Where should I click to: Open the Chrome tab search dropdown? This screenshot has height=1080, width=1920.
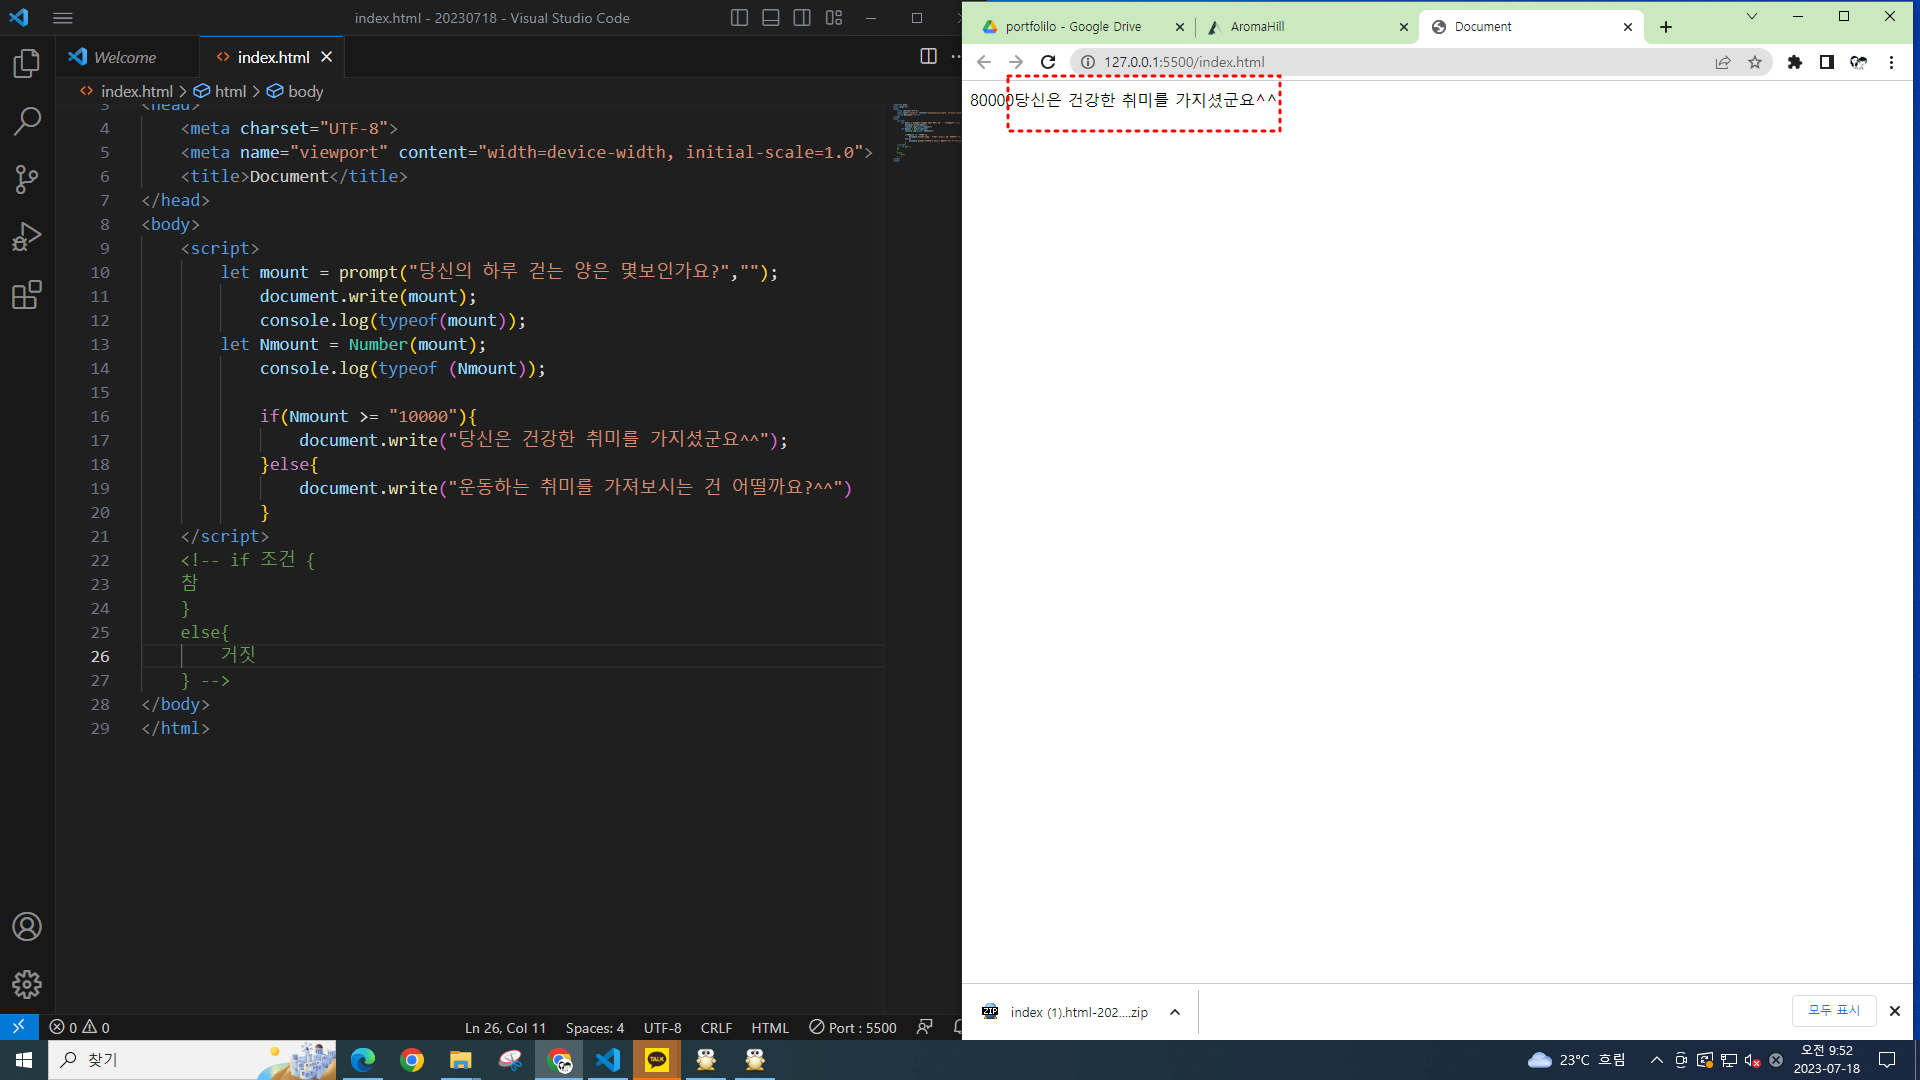click(x=1752, y=16)
